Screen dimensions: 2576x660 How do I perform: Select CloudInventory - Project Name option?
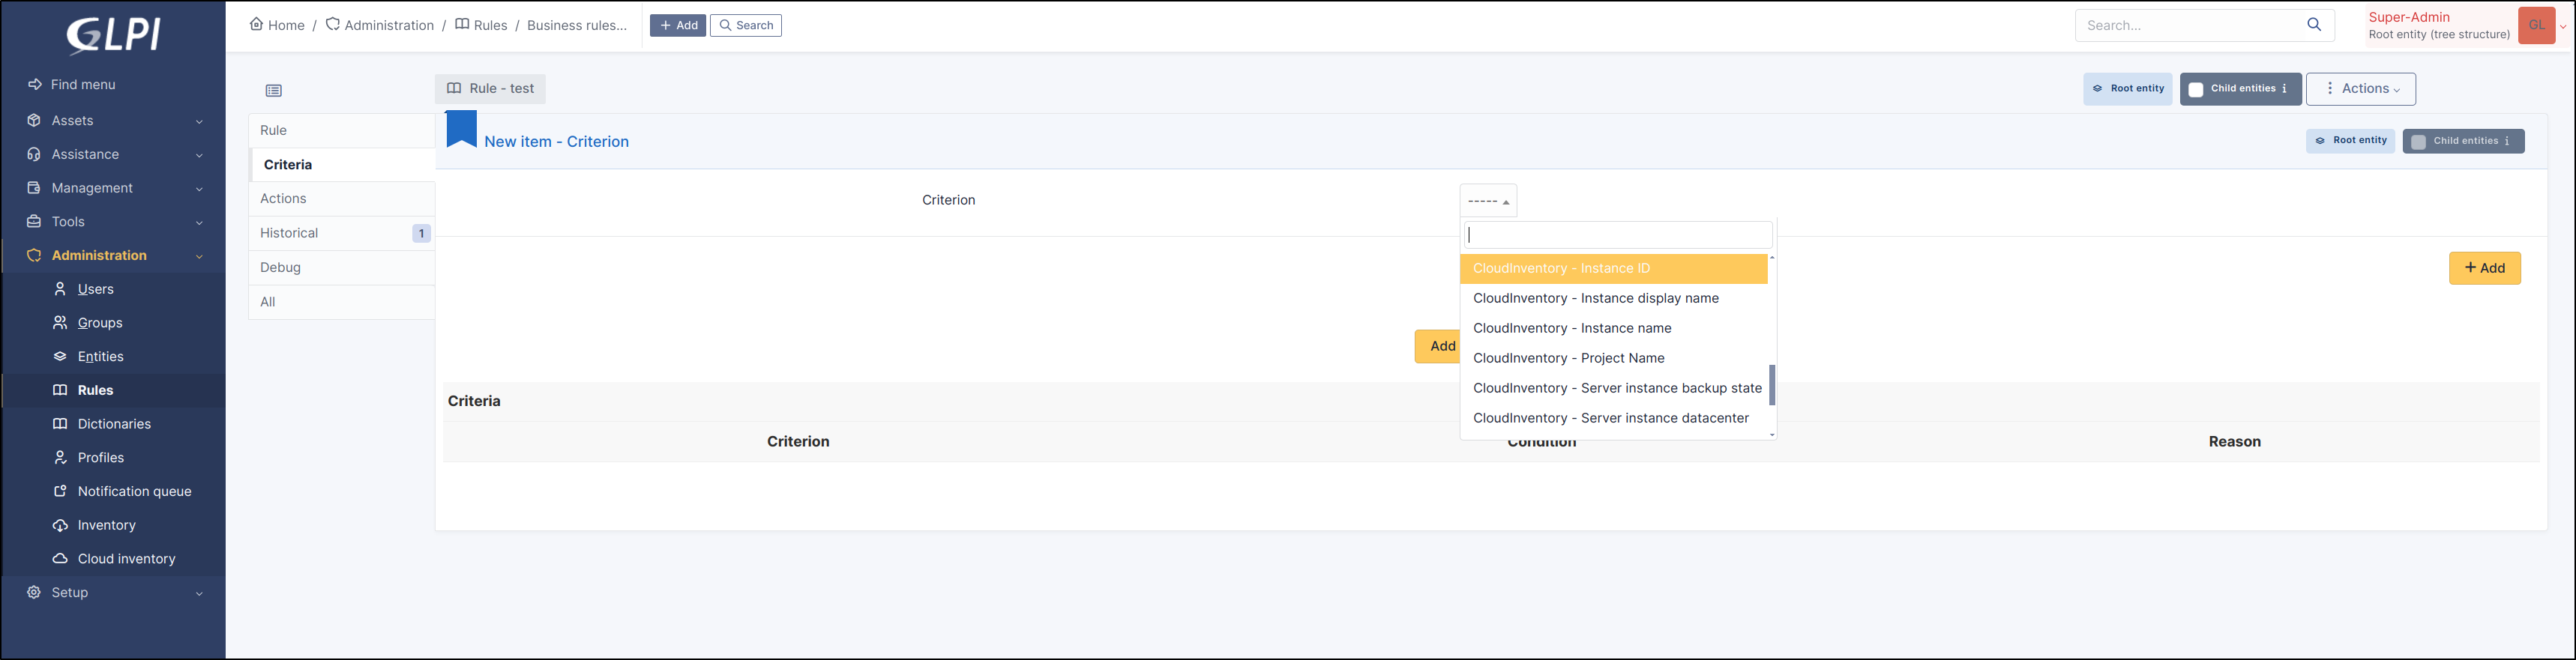tap(1568, 358)
